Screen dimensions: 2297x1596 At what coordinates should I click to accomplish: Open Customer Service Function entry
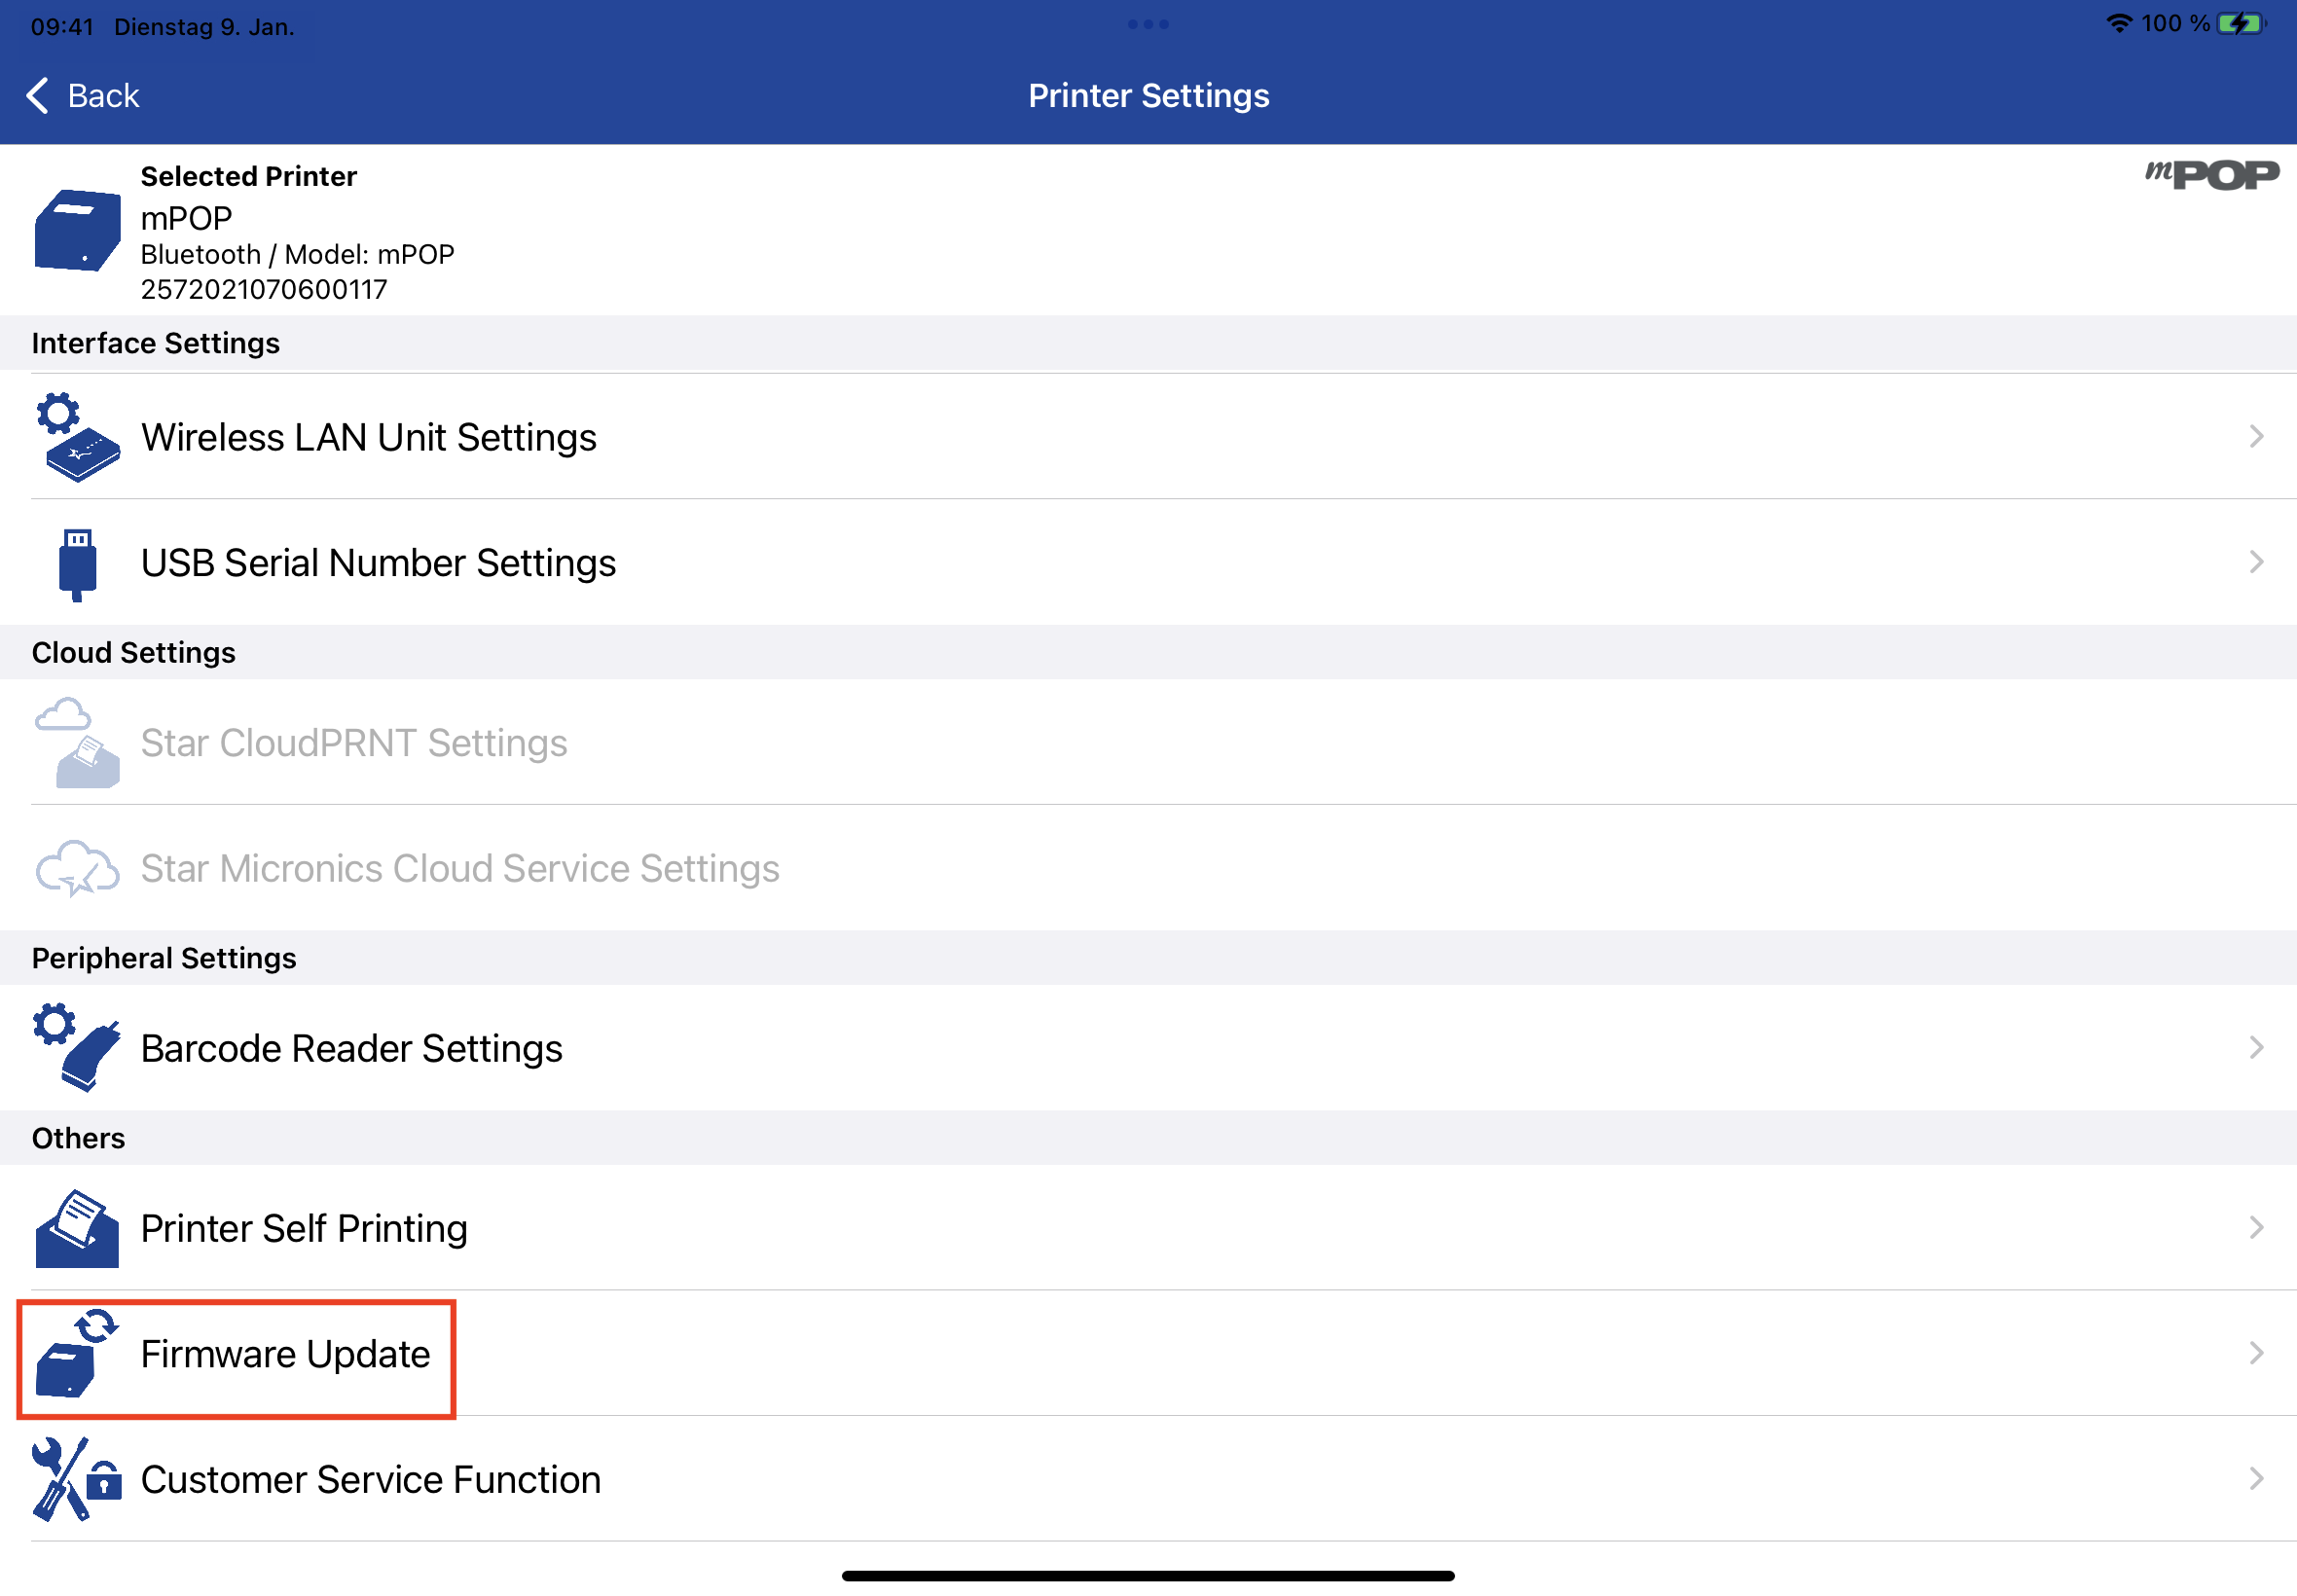coord(370,1479)
